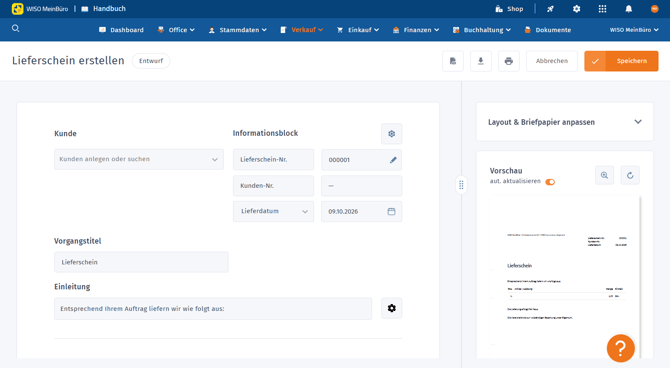Click the Lieferschein preview thumbnail
Viewport: 670px width, 368px height.
[x=565, y=277]
